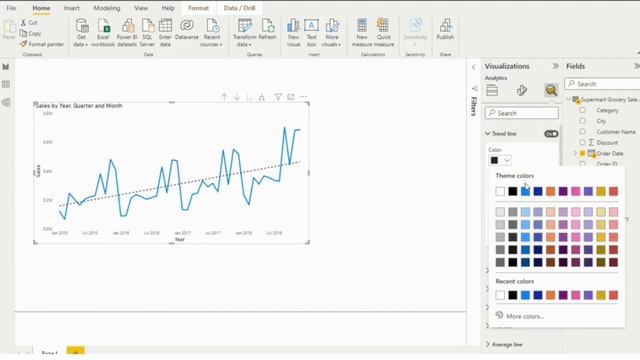The width and height of the screenshot is (640, 360).
Task: Check the Customer Name field
Action: pyautogui.click(x=582, y=131)
